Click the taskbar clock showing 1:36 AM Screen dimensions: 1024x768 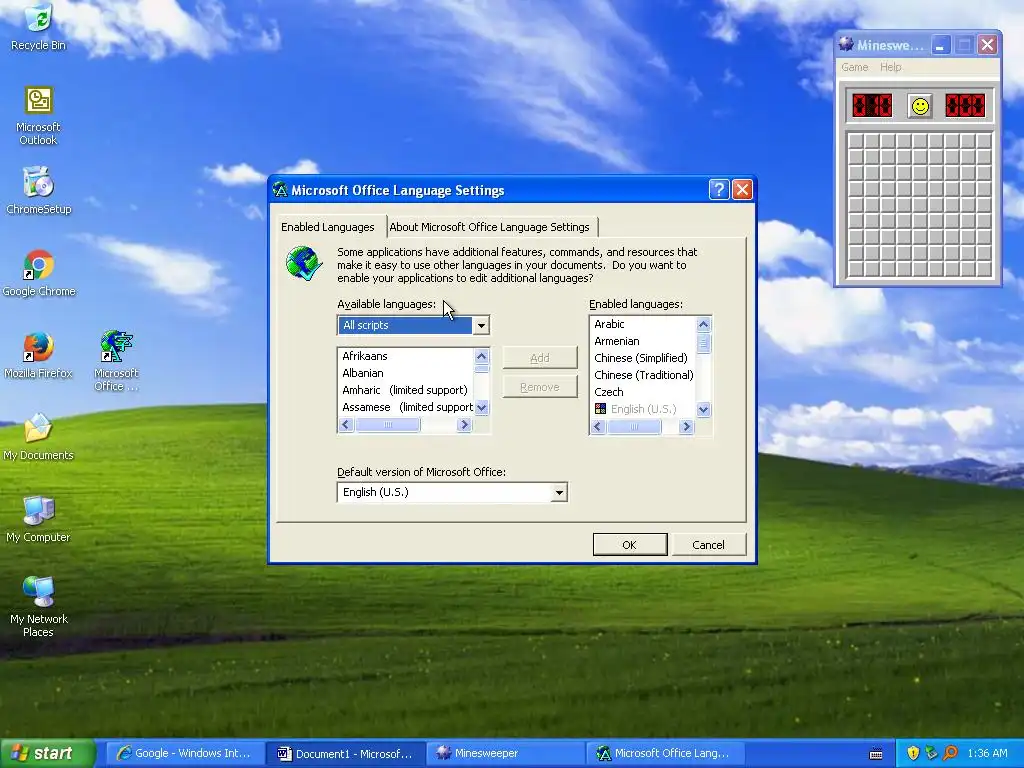[987, 753]
